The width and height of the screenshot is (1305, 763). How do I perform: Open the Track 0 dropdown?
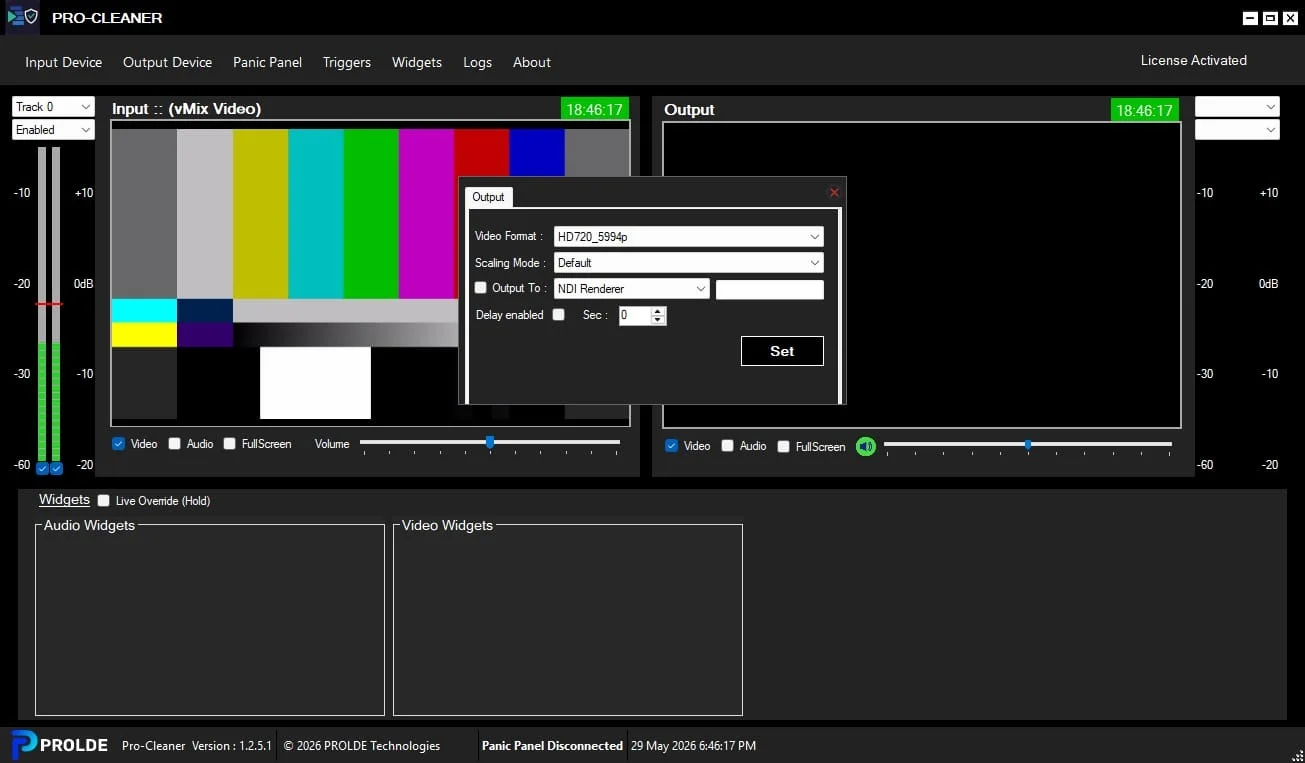coord(53,107)
